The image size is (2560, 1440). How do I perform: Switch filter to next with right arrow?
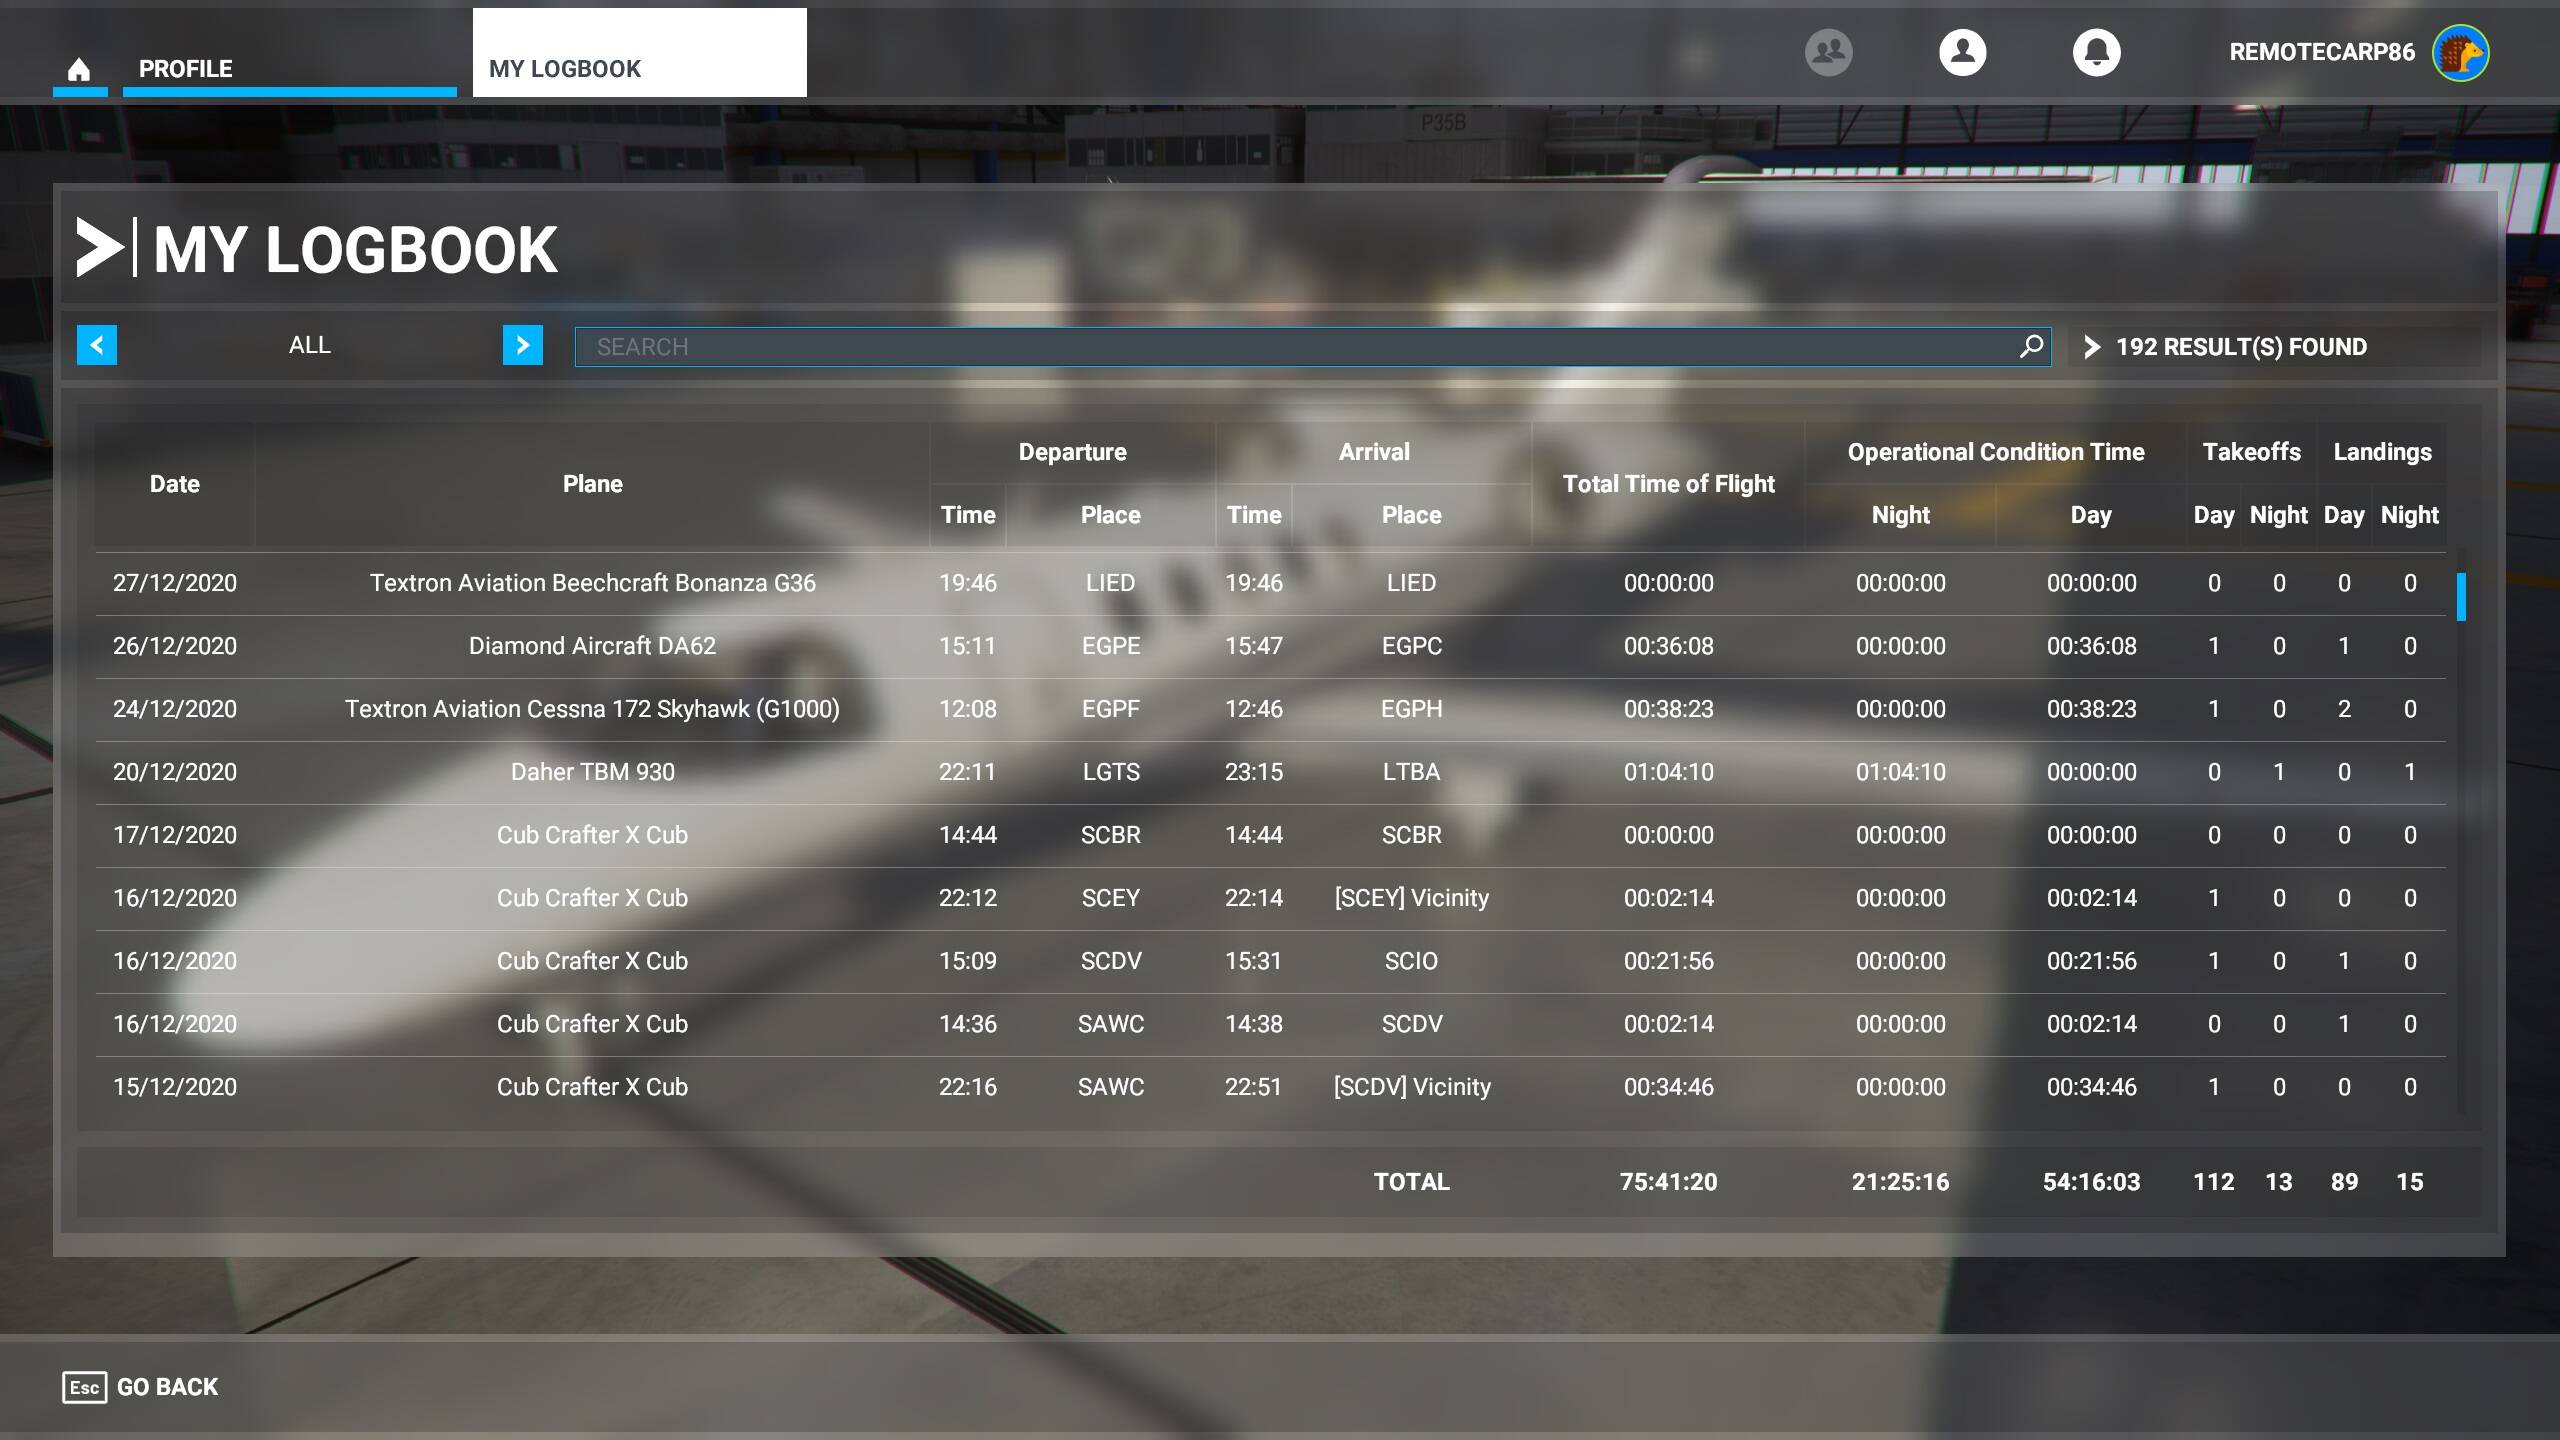(x=522, y=345)
